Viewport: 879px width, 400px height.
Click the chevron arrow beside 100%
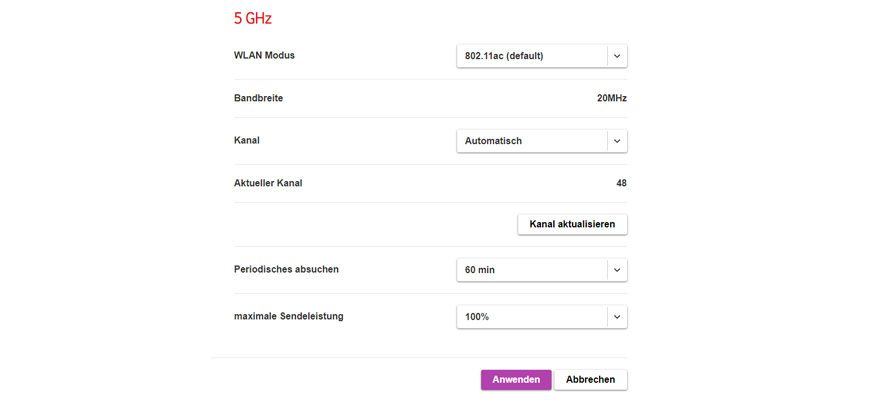tap(617, 317)
